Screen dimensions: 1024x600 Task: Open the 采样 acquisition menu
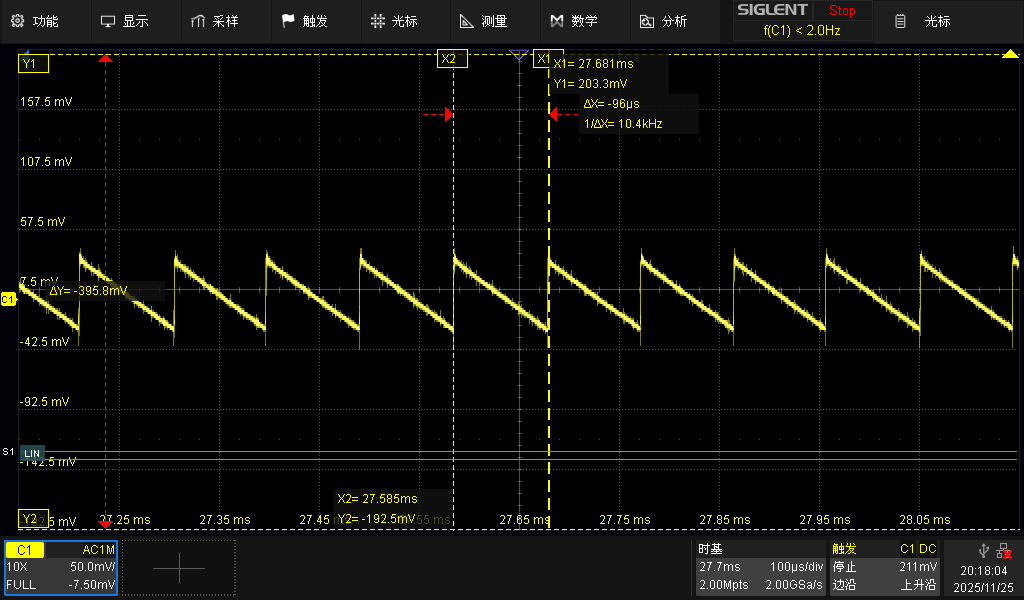click(214, 21)
